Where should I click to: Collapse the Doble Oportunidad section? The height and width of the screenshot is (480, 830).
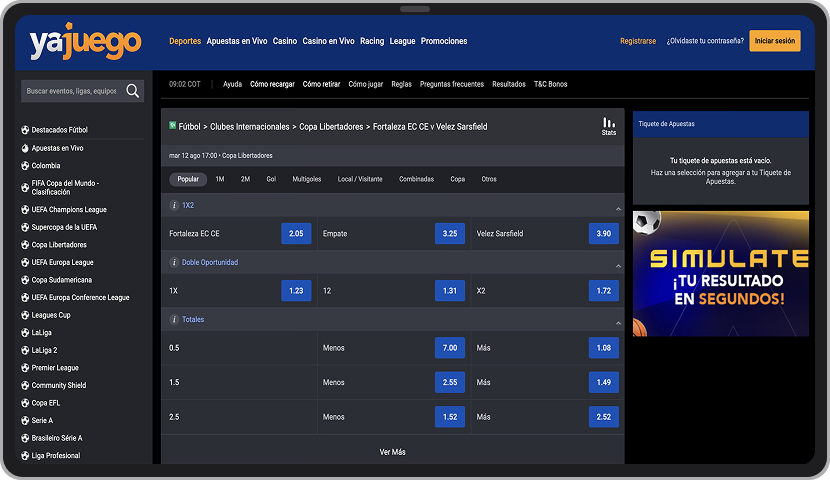point(618,266)
